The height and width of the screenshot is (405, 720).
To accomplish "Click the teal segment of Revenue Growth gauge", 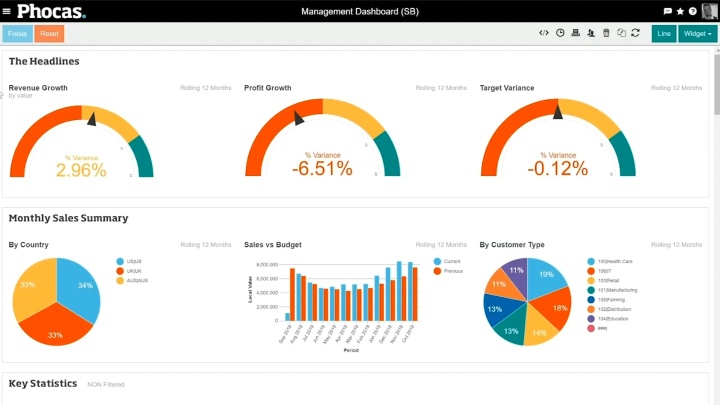I will [x=143, y=158].
